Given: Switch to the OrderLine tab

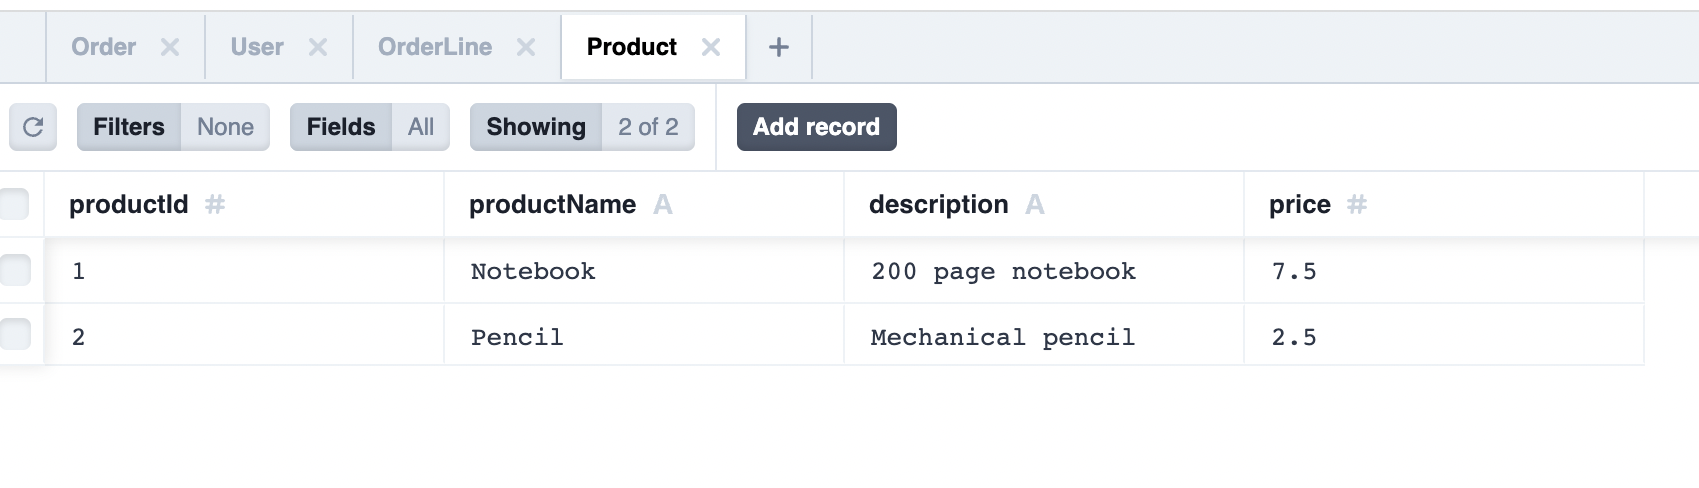Looking at the screenshot, I should 435,47.
